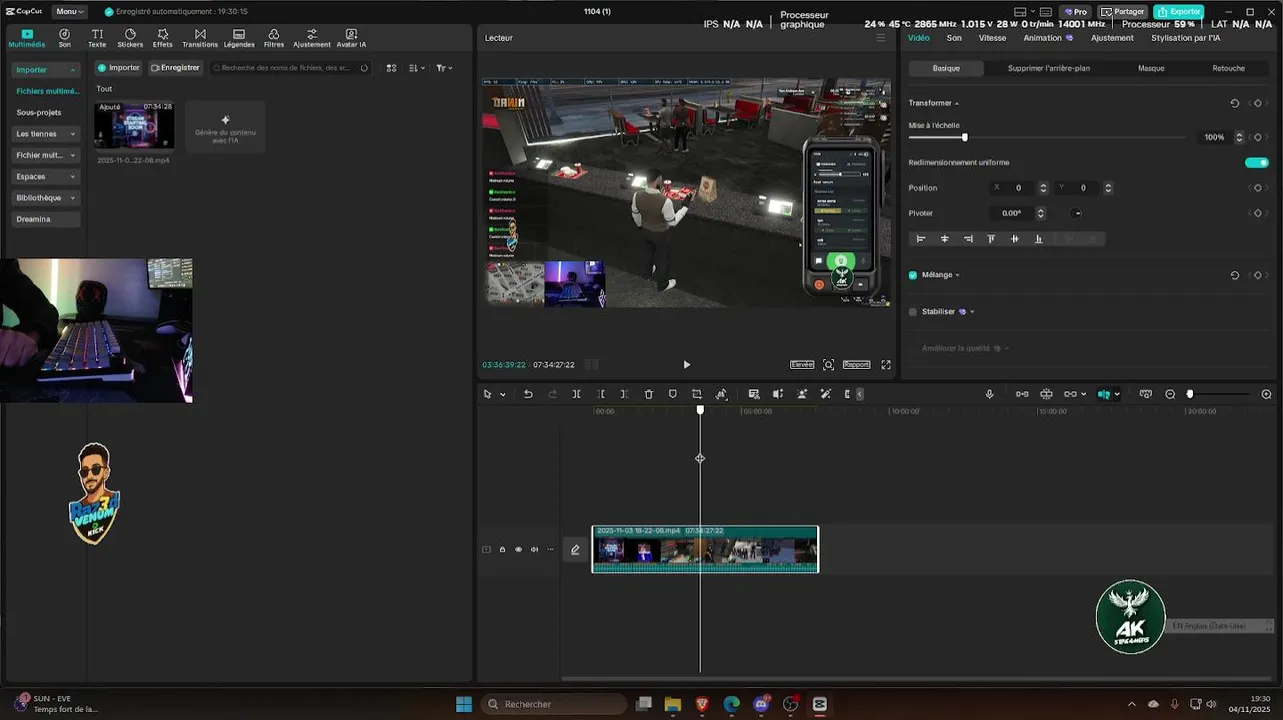This screenshot has height=720, width=1283.
Task: Click the marker shield icon in timeline toolbar
Action: click(672, 394)
